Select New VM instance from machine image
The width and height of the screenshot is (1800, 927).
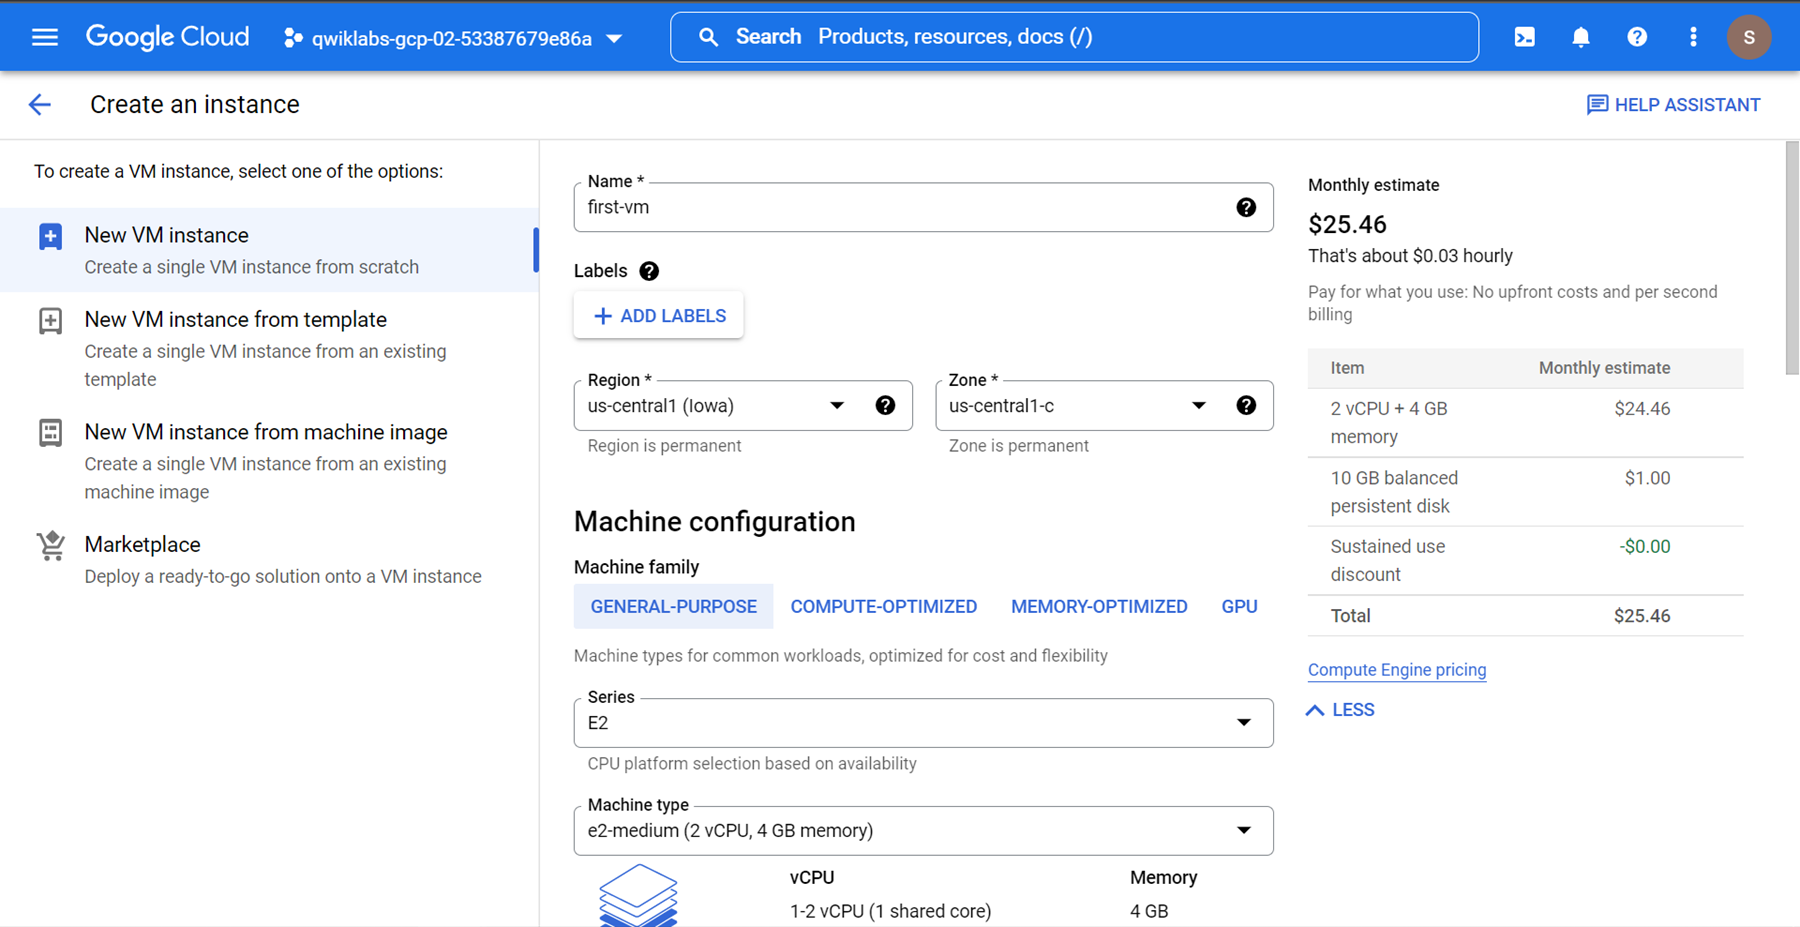(270, 461)
